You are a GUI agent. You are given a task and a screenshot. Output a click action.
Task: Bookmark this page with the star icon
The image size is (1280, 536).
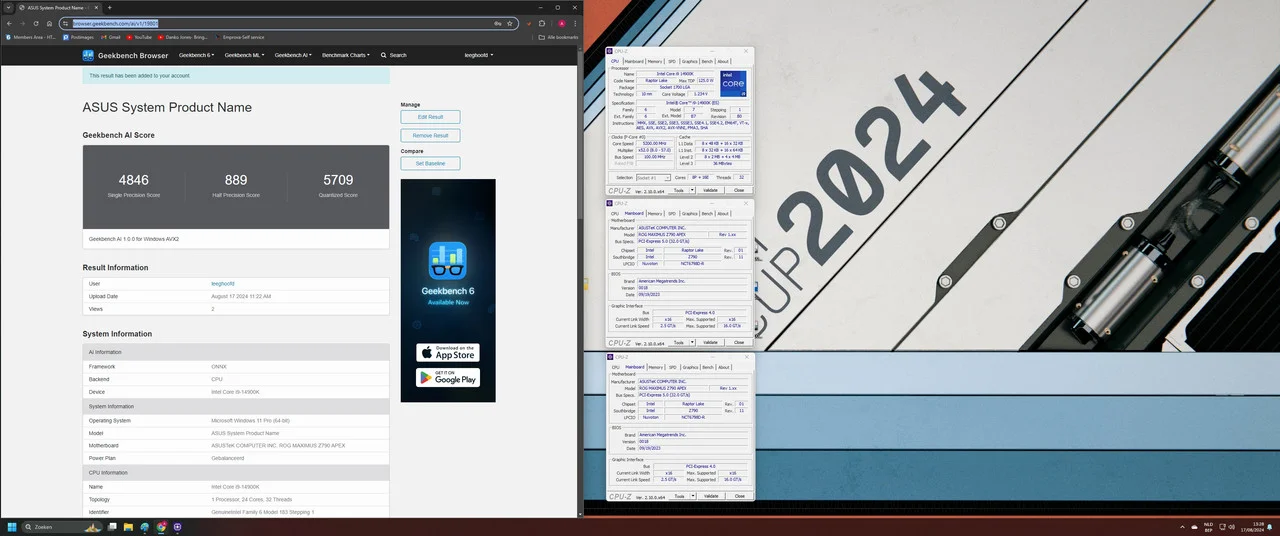510,23
